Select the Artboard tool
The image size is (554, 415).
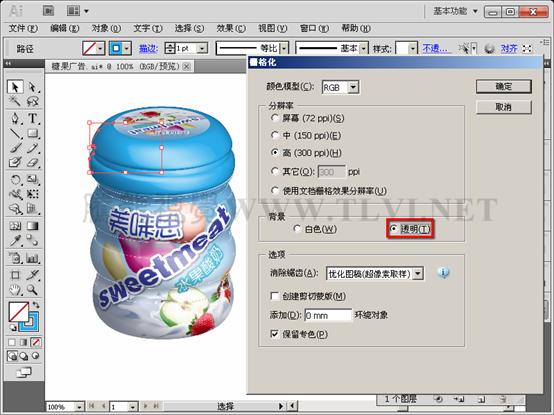(15, 275)
